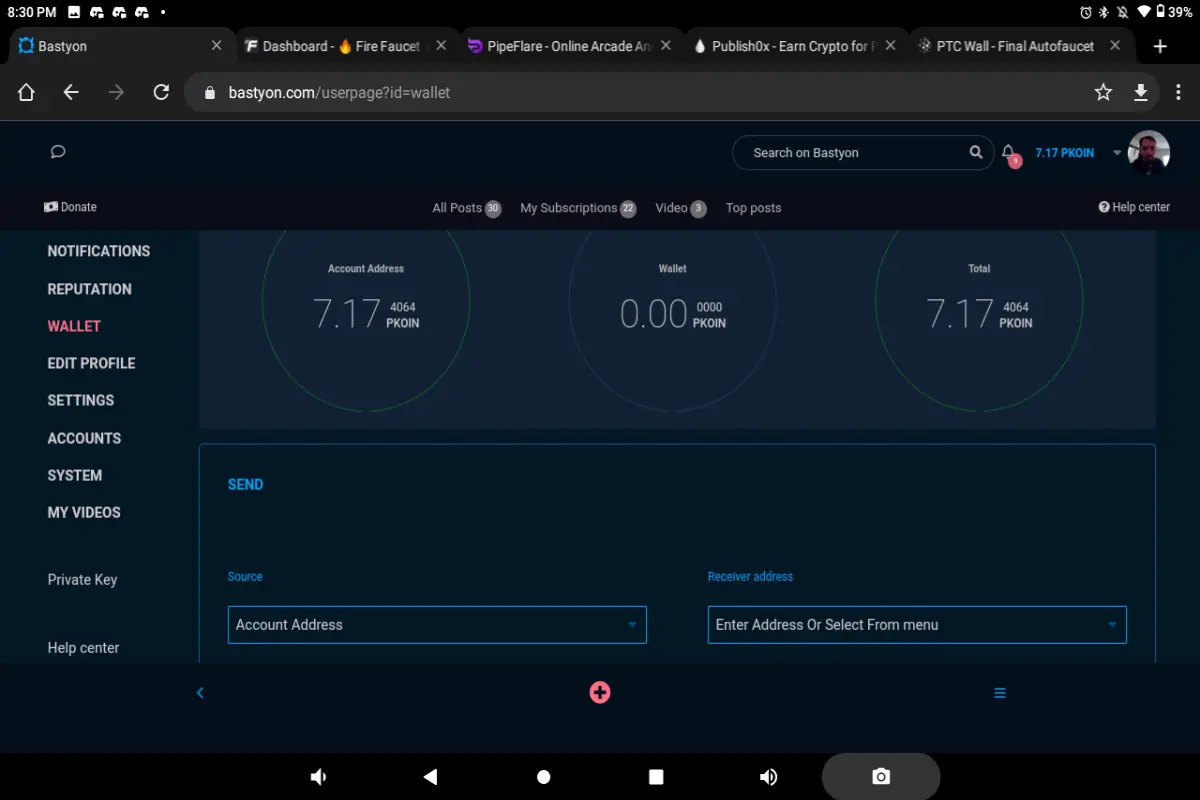Click the Android volume up icon
The width and height of the screenshot is (1200, 800).
(768, 777)
